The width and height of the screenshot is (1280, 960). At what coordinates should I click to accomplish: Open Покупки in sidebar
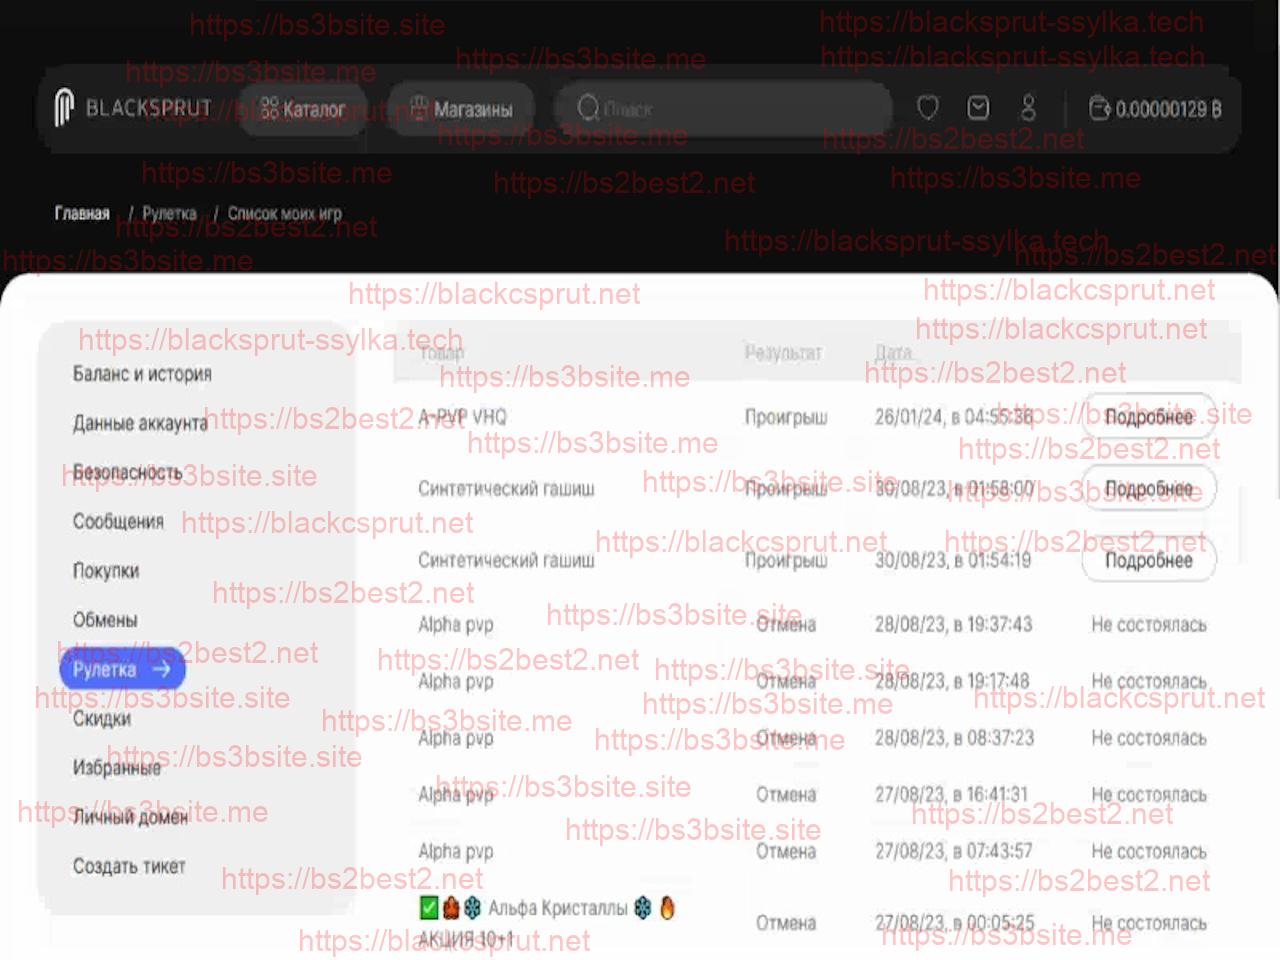pyautogui.click(x=106, y=571)
